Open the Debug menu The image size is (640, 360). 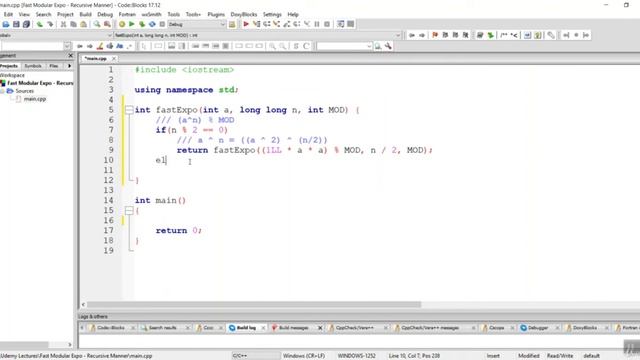[x=105, y=14]
